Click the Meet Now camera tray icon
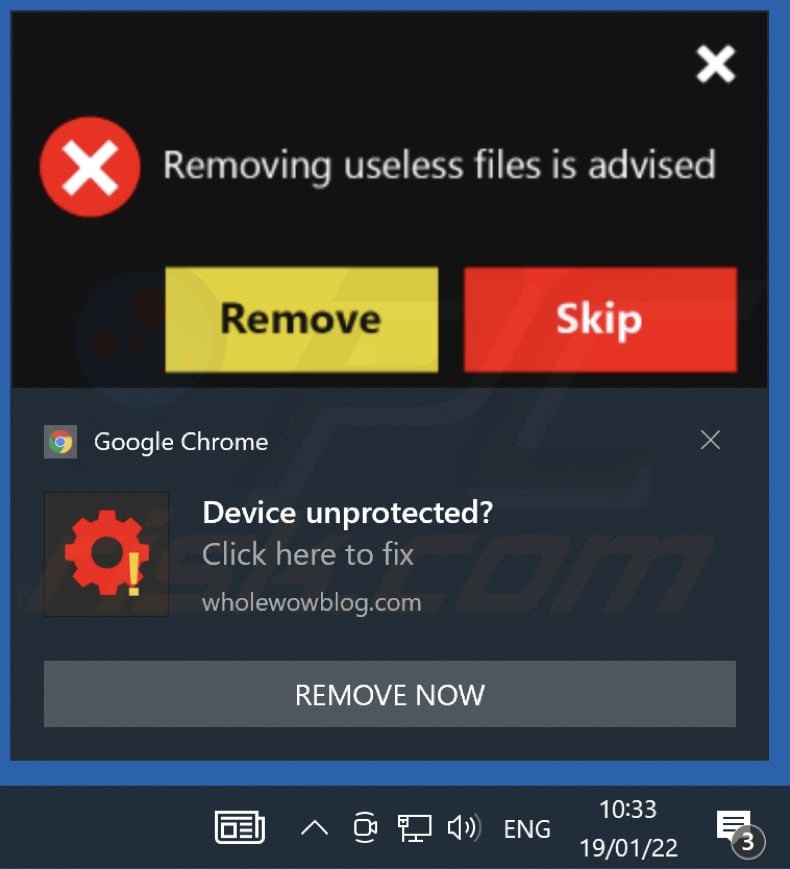 [365, 827]
